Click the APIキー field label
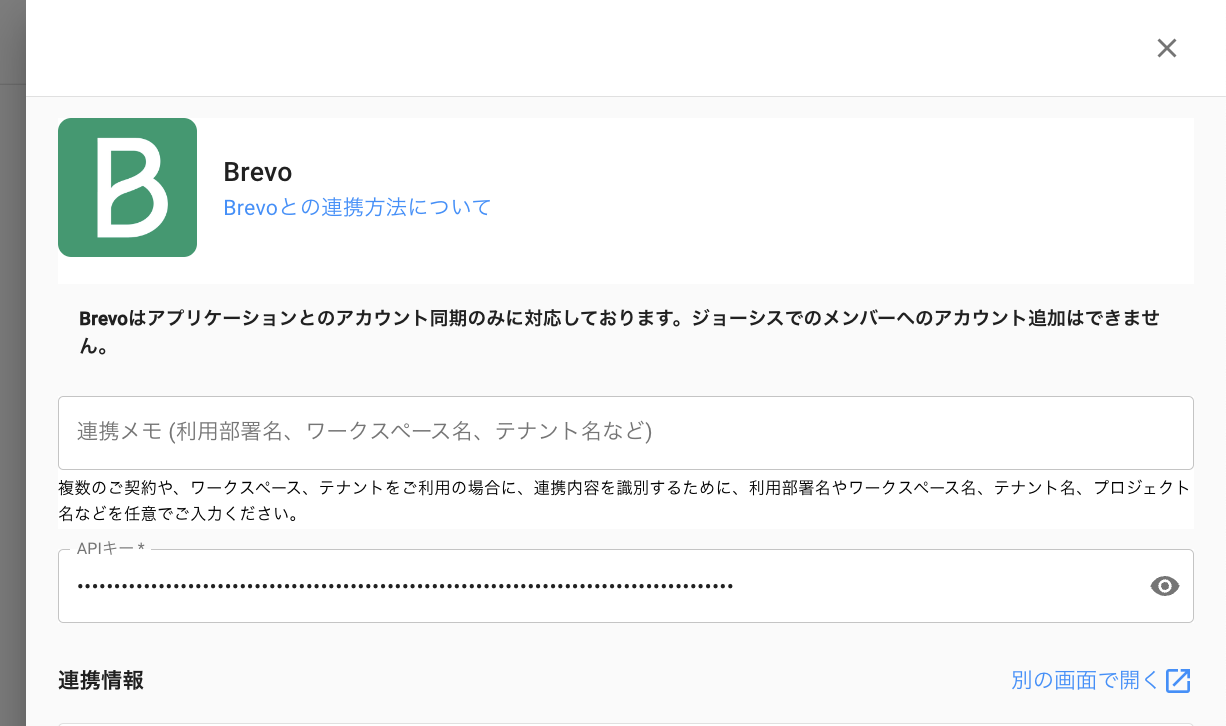This screenshot has width=1226, height=726. 104,549
